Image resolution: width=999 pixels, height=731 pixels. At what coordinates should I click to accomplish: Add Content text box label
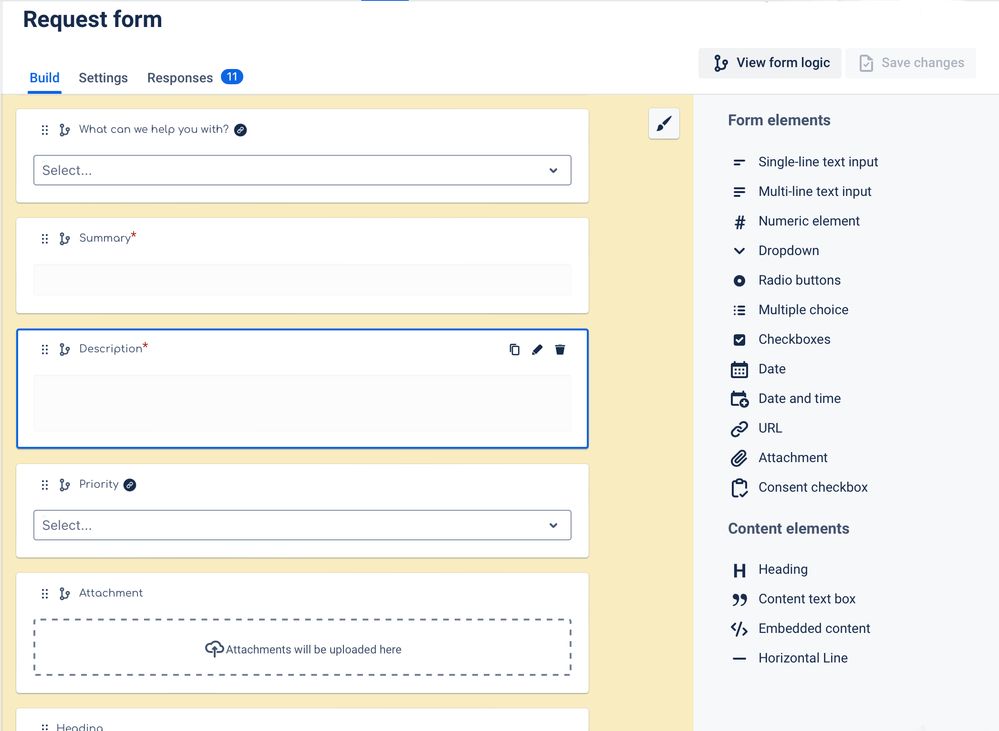(x=807, y=599)
